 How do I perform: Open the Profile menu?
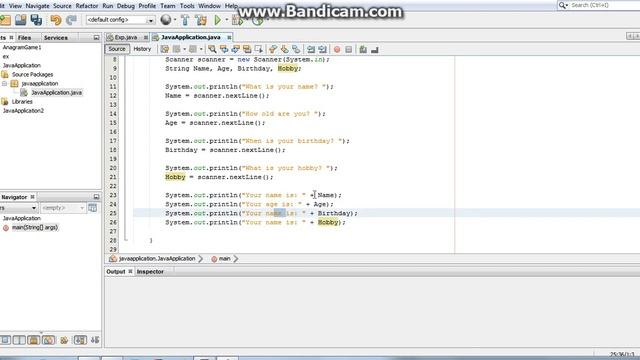pyautogui.click(x=147, y=6)
